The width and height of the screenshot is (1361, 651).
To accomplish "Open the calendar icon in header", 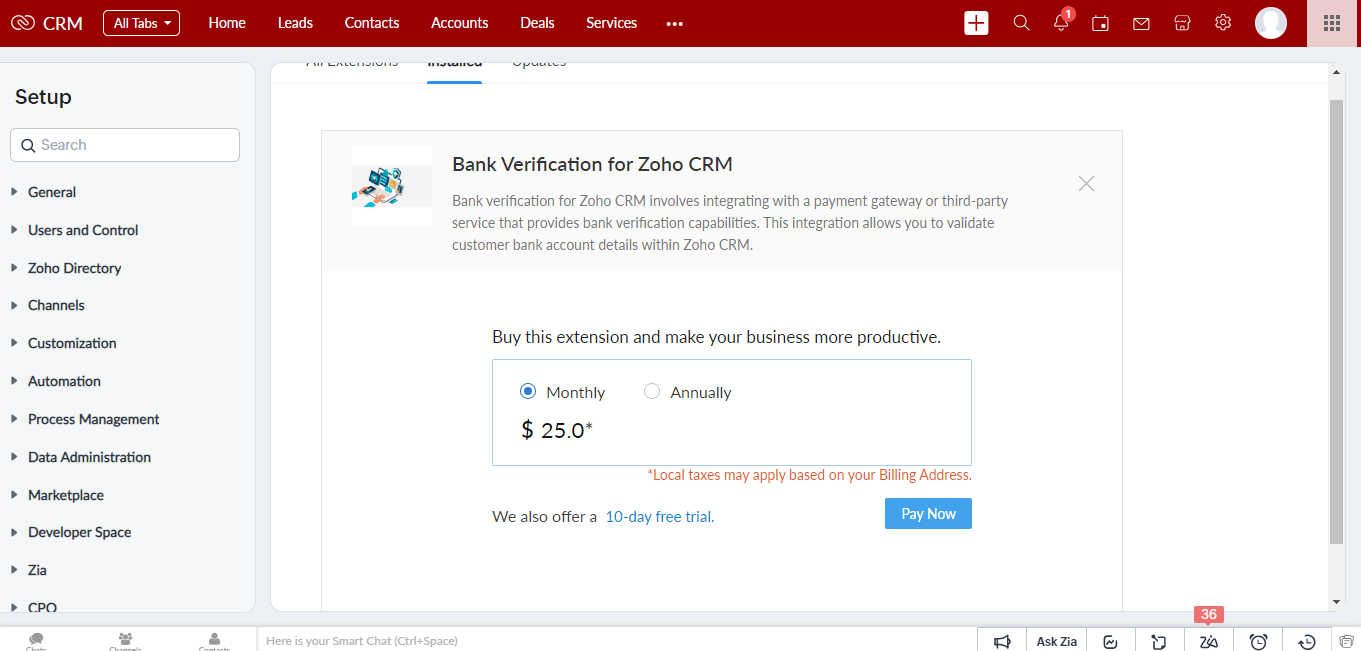I will coord(1100,23).
